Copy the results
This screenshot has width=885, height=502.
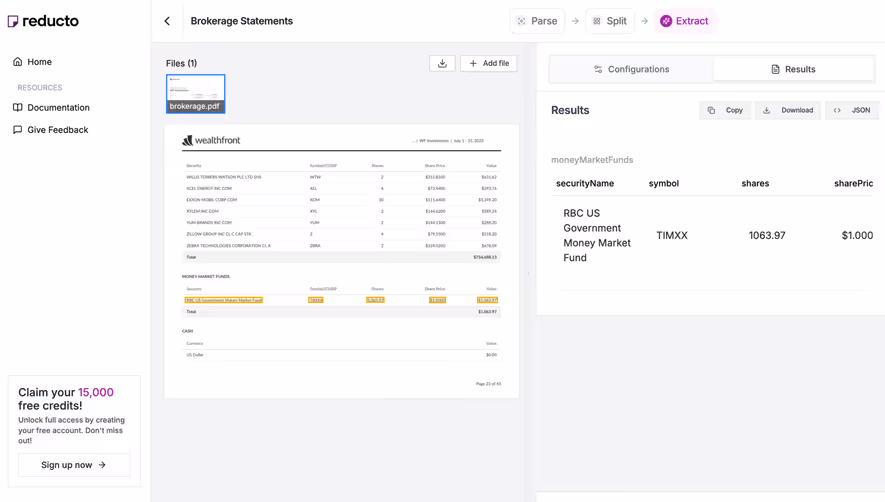[725, 110]
